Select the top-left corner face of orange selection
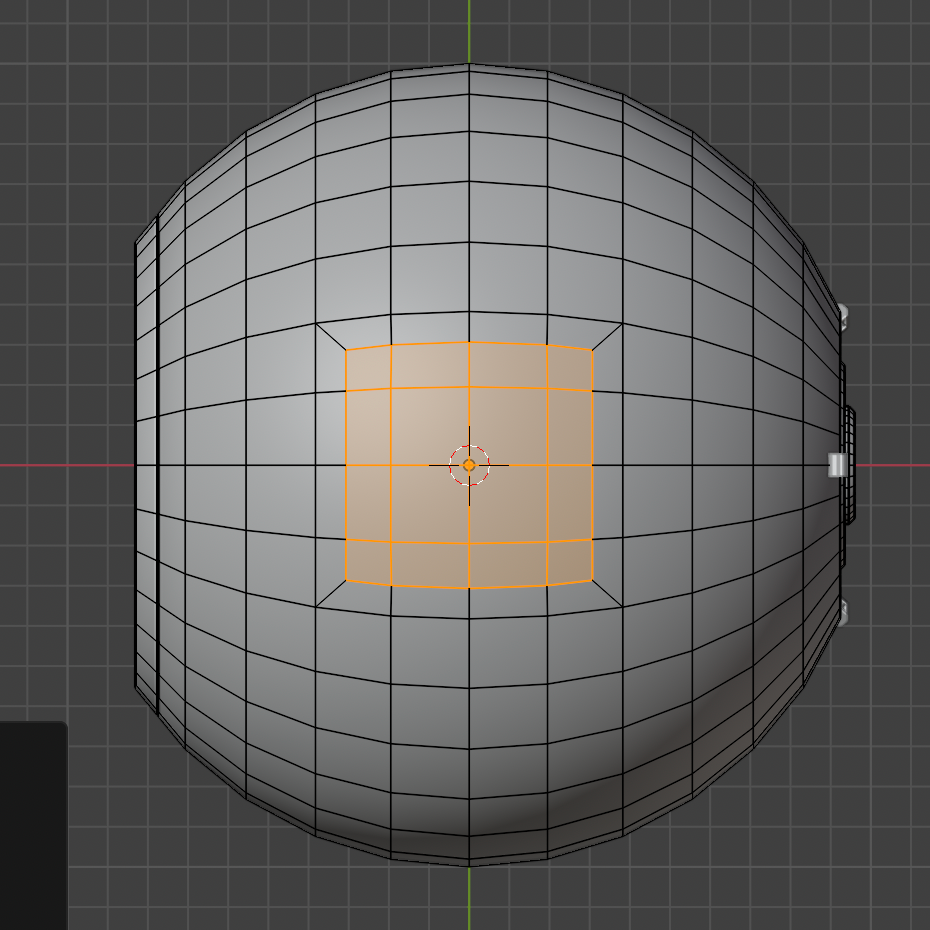 pos(368,368)
